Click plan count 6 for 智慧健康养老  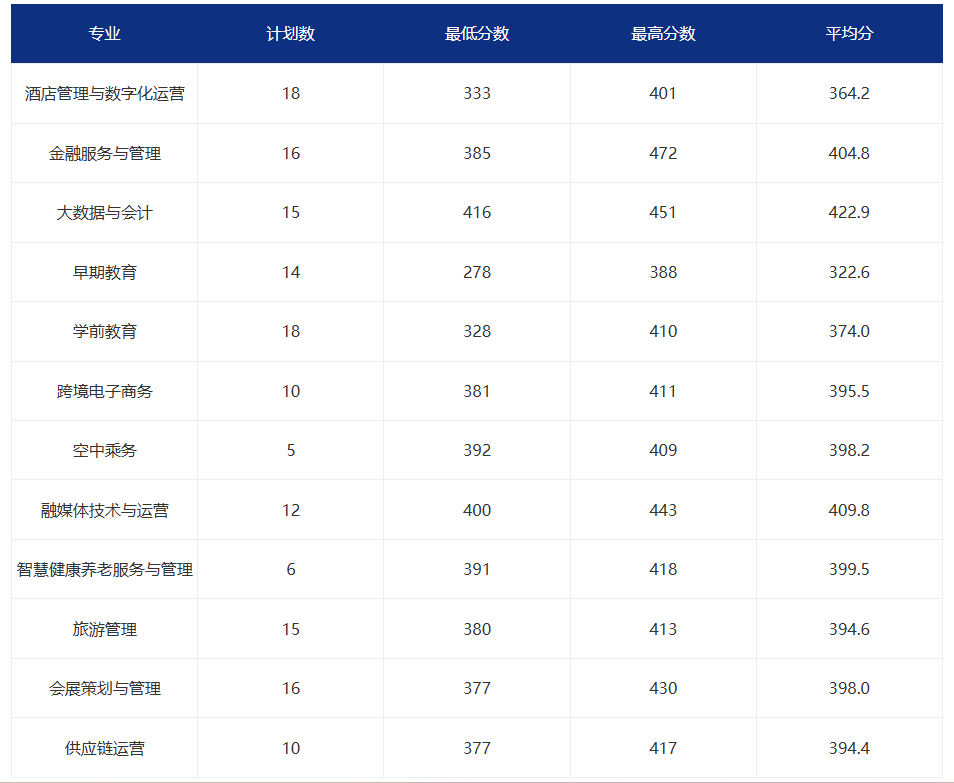[290, 569]
